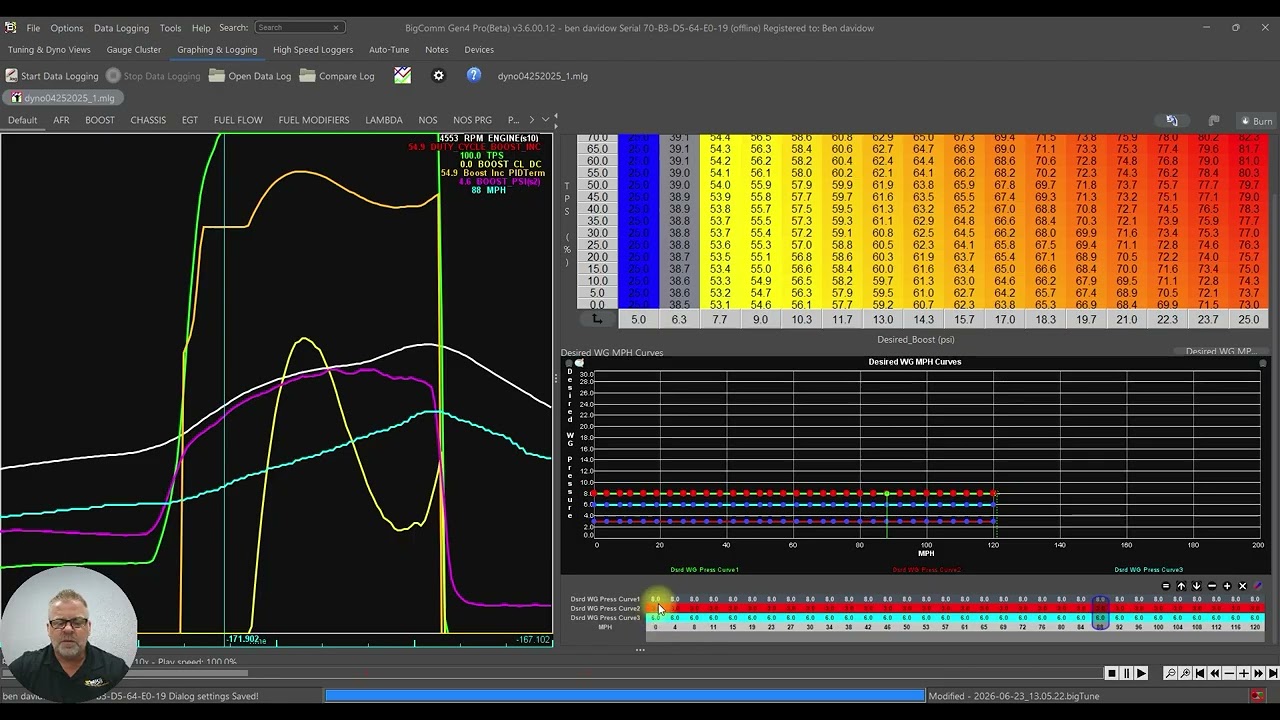Image resolution: width=1280 pixels, height=720 pixels.
Task: Expand the graph tab list chevron dropdown
Action: point(546,120)
